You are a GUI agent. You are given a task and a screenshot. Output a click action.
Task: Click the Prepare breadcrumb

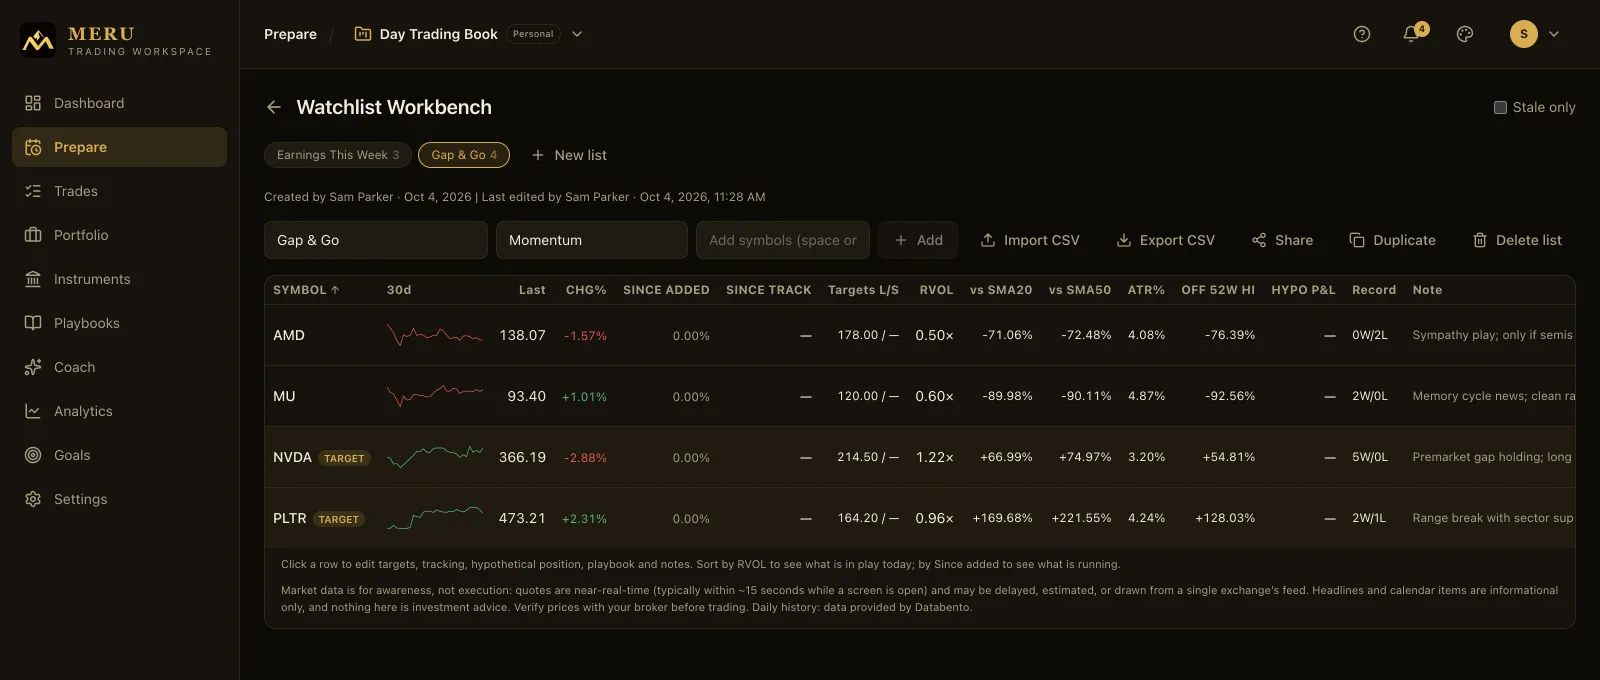[290, 34]
